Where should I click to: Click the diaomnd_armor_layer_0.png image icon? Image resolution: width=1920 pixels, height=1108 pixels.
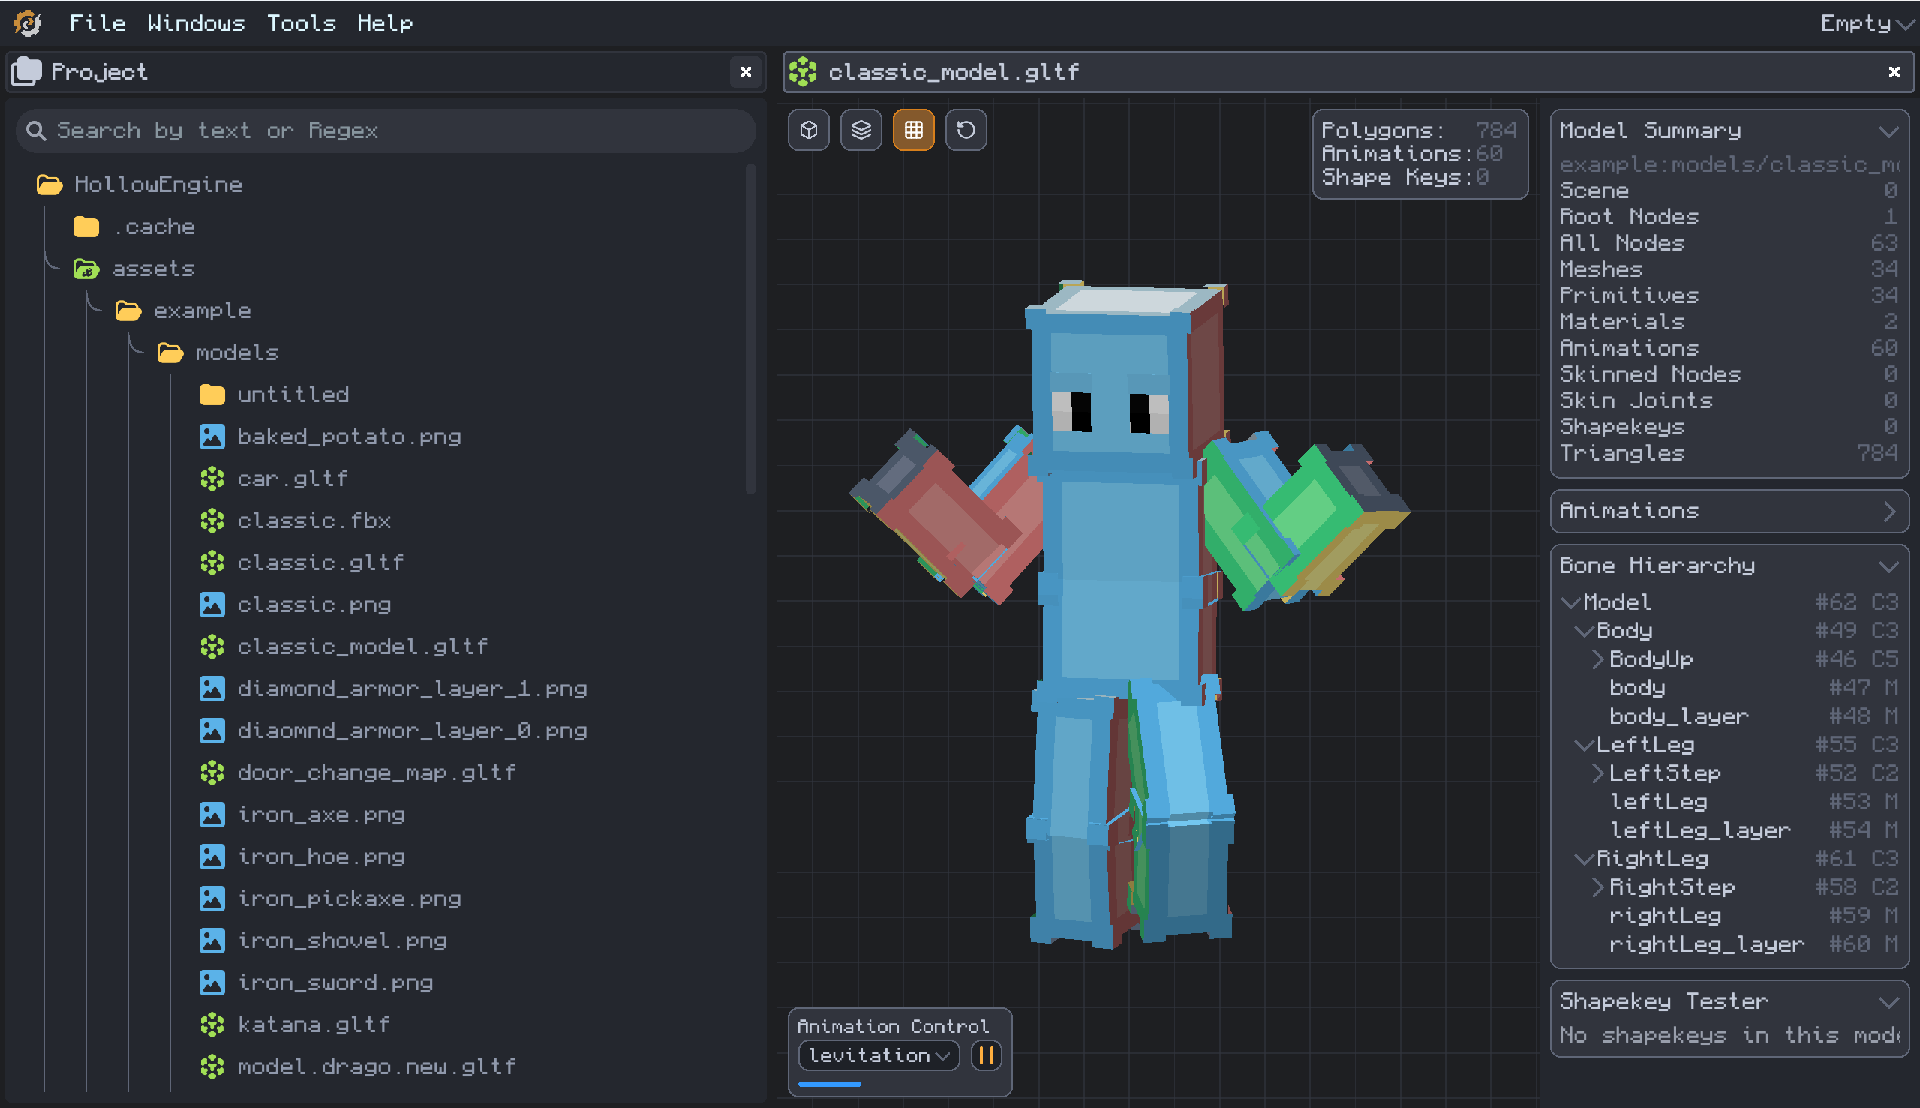(212, 731)
